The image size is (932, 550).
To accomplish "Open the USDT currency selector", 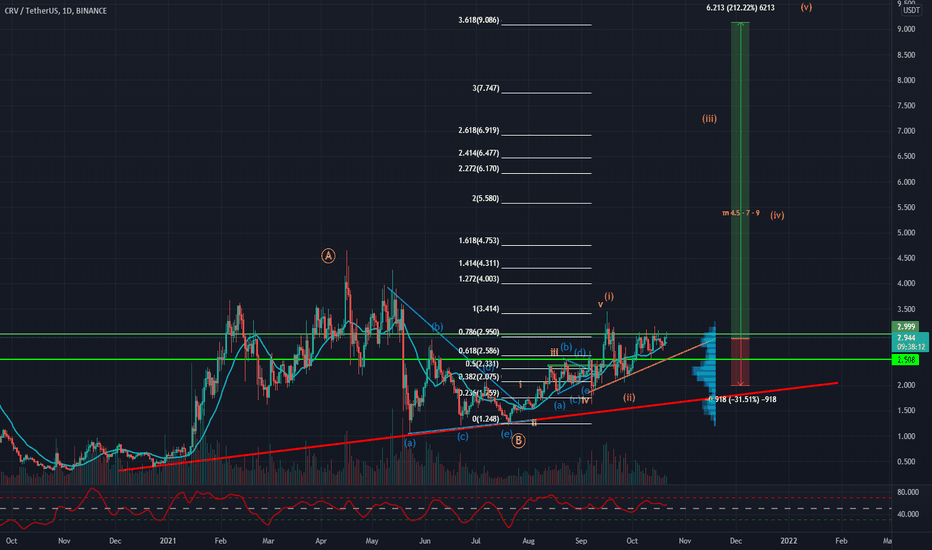I will coord(911,10).
